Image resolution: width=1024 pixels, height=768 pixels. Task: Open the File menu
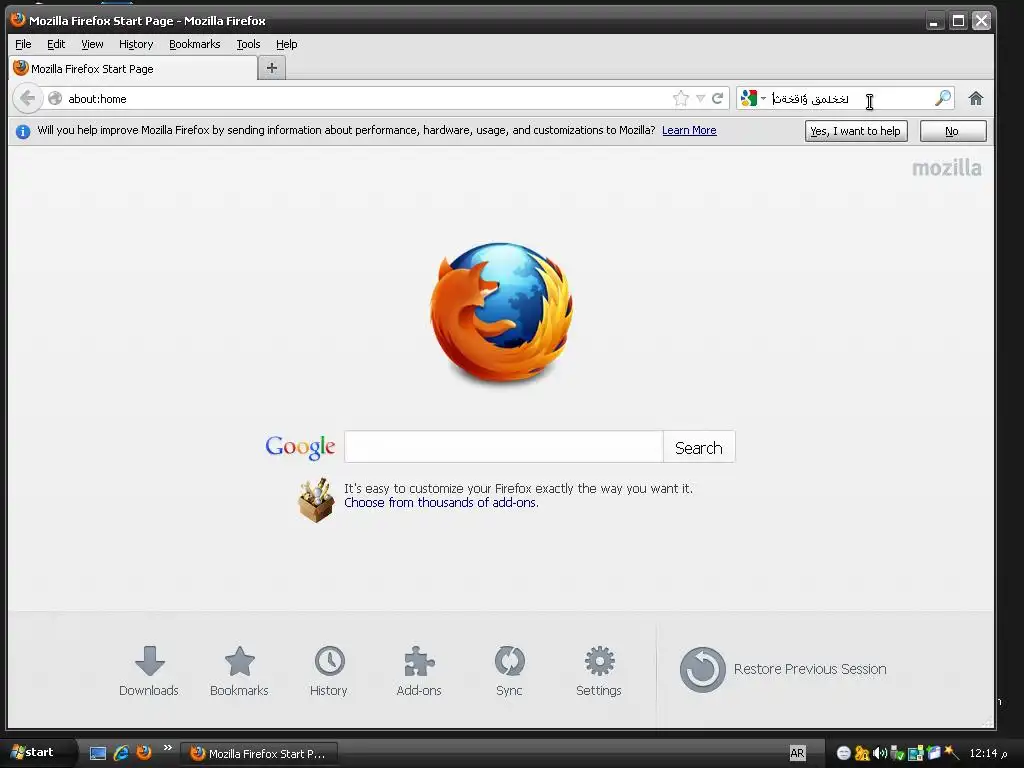23,44
